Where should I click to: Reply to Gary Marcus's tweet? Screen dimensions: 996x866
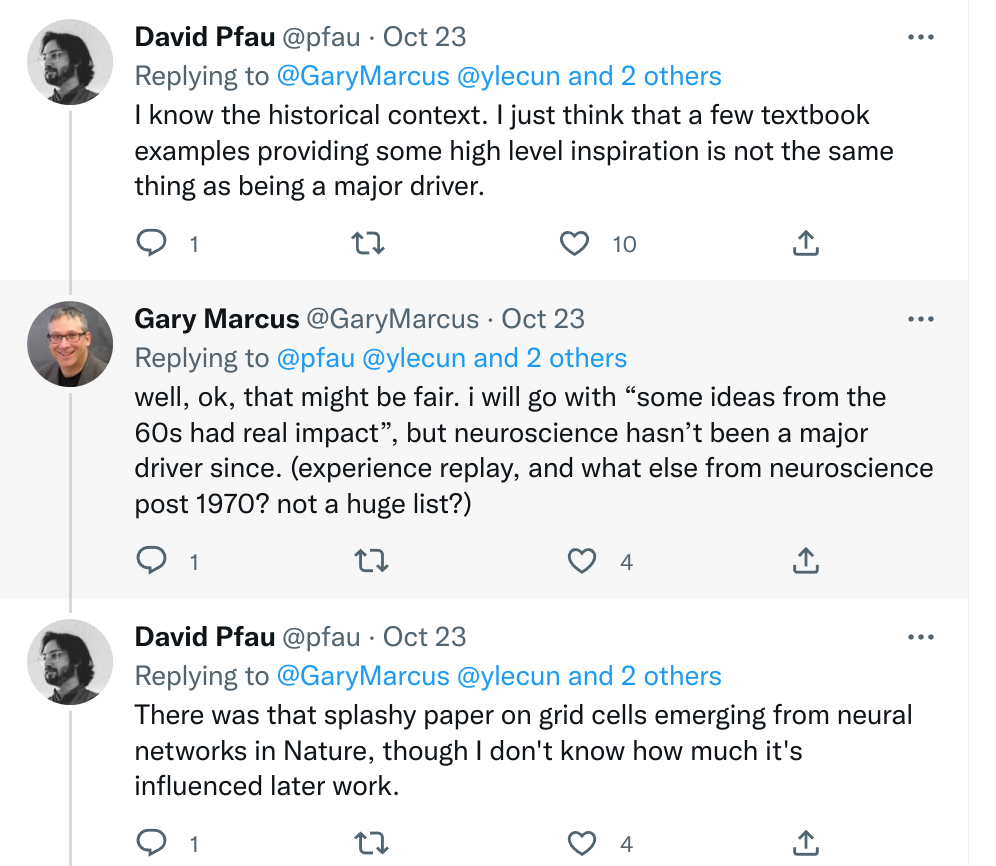[151, 562]
